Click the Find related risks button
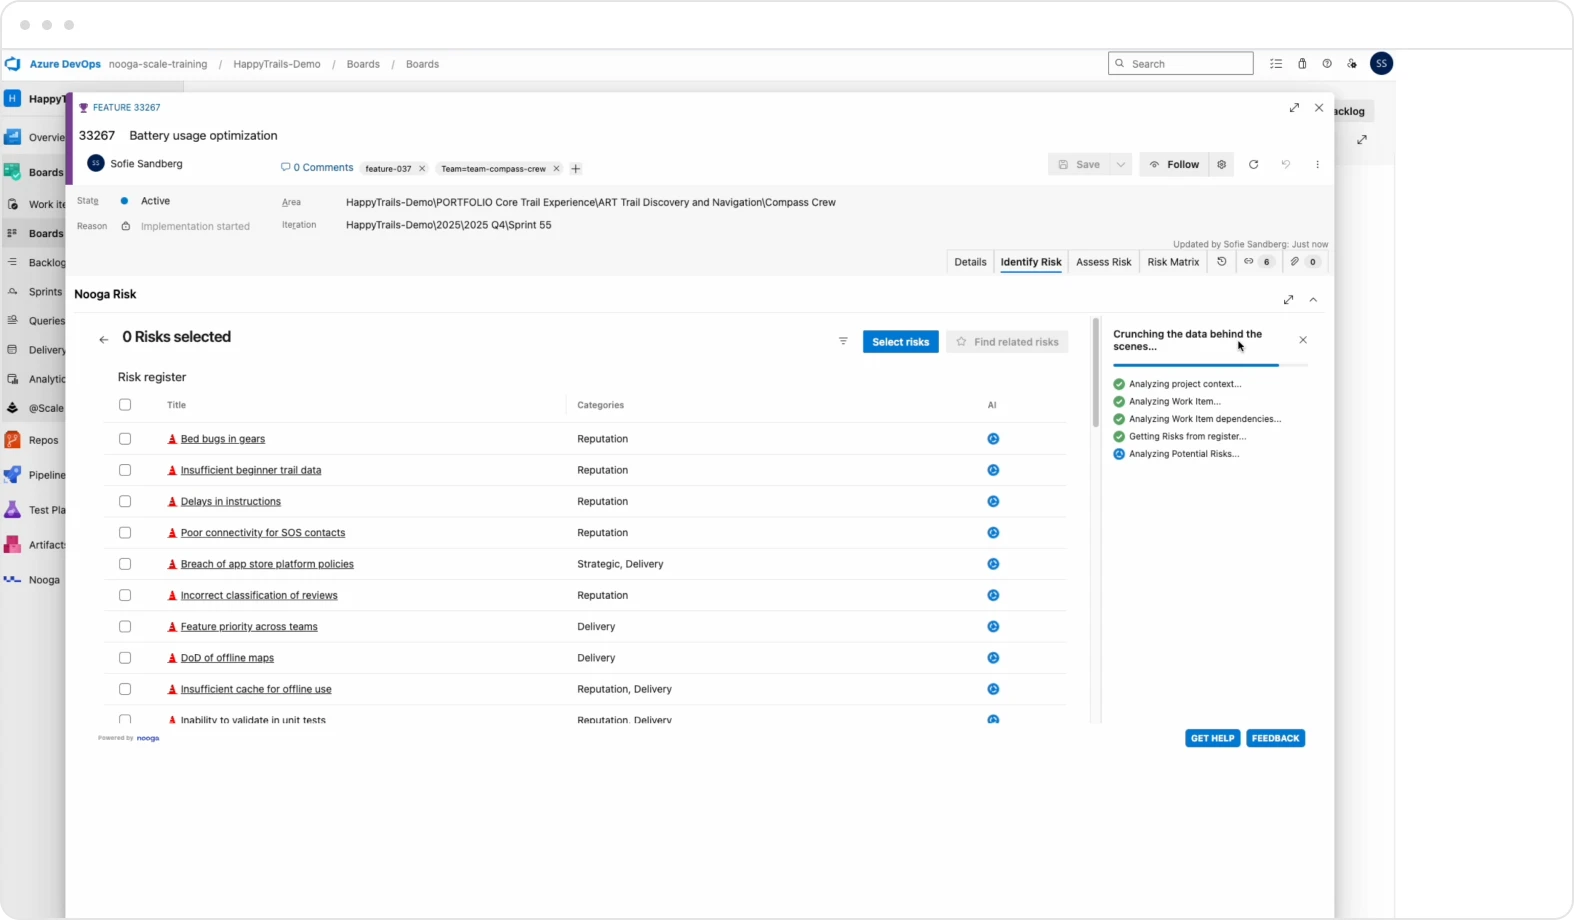Viewport: 1574px width, 920px height. click(1007, 342)
